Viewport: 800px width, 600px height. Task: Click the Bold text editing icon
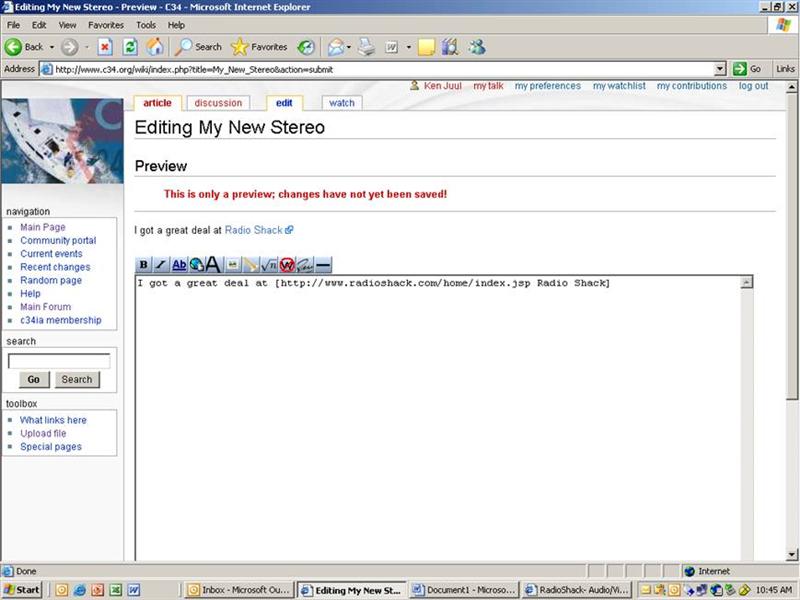[x=143, y=265]
